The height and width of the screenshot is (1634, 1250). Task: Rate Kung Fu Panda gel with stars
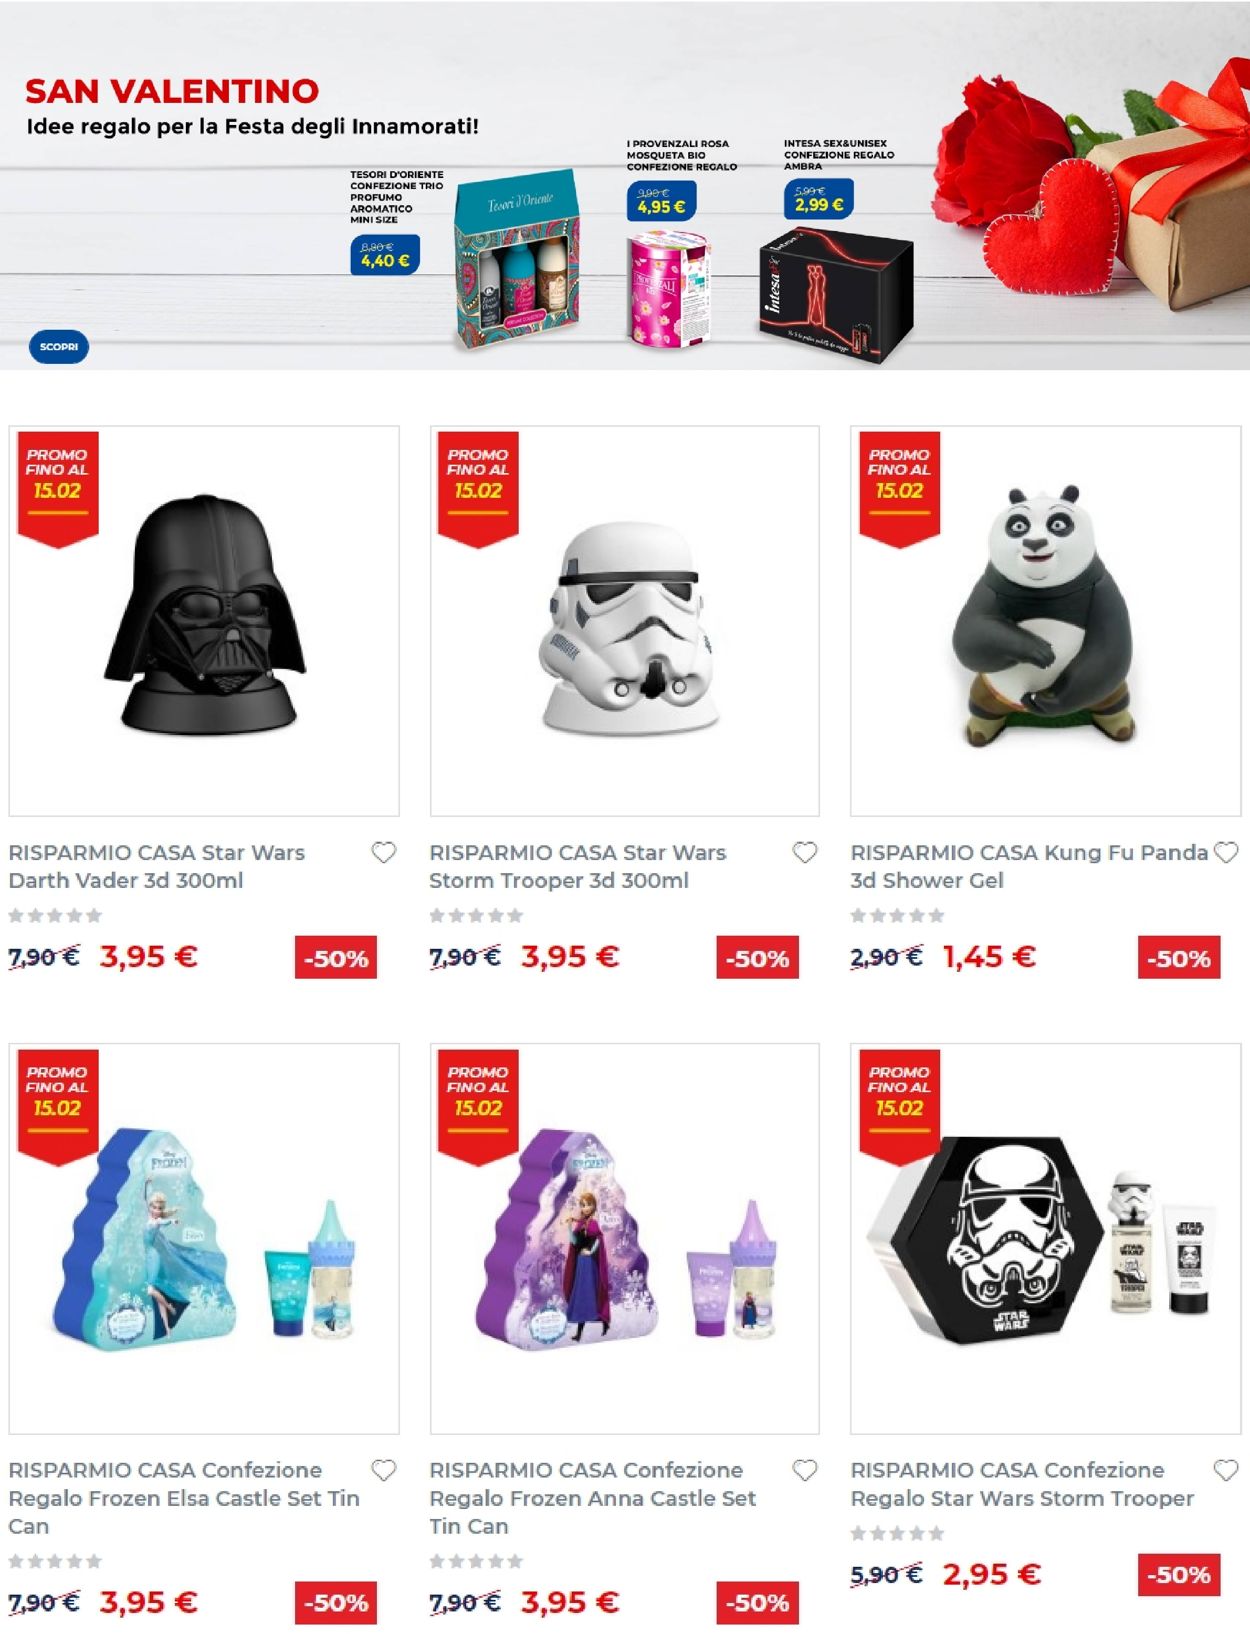(897, 916)
